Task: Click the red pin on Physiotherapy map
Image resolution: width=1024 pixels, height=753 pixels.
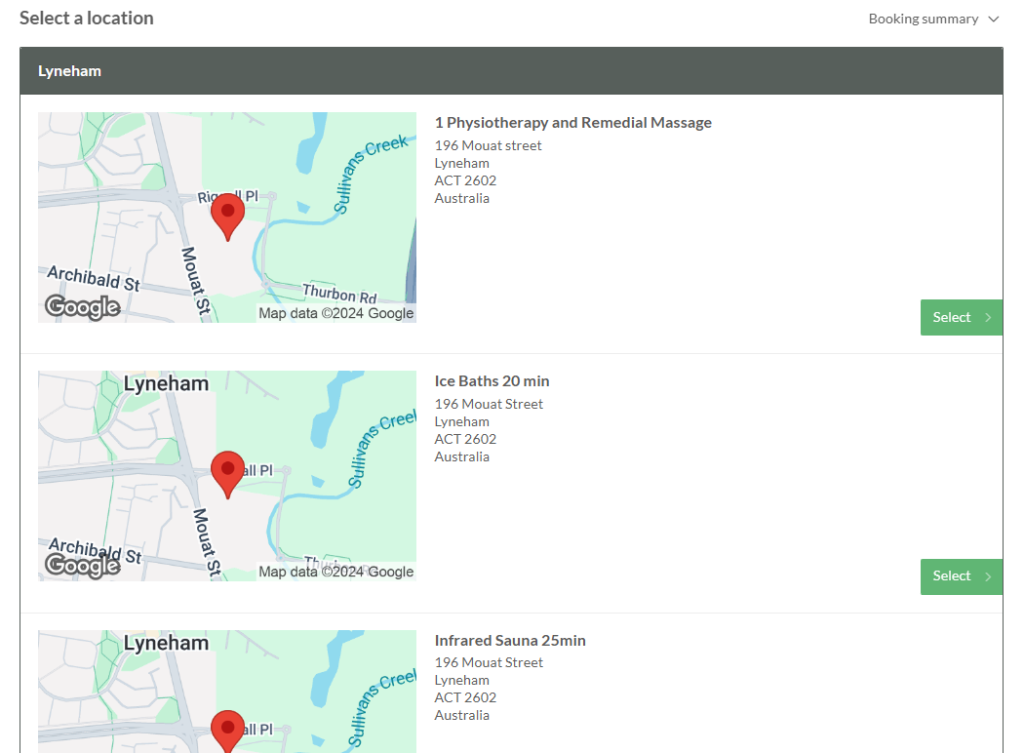Action: click(x=228, y=213)
